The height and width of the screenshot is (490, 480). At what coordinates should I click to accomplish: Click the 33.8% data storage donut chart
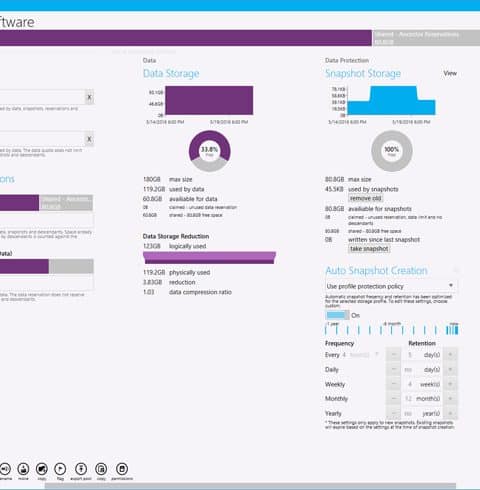[210, 151]
